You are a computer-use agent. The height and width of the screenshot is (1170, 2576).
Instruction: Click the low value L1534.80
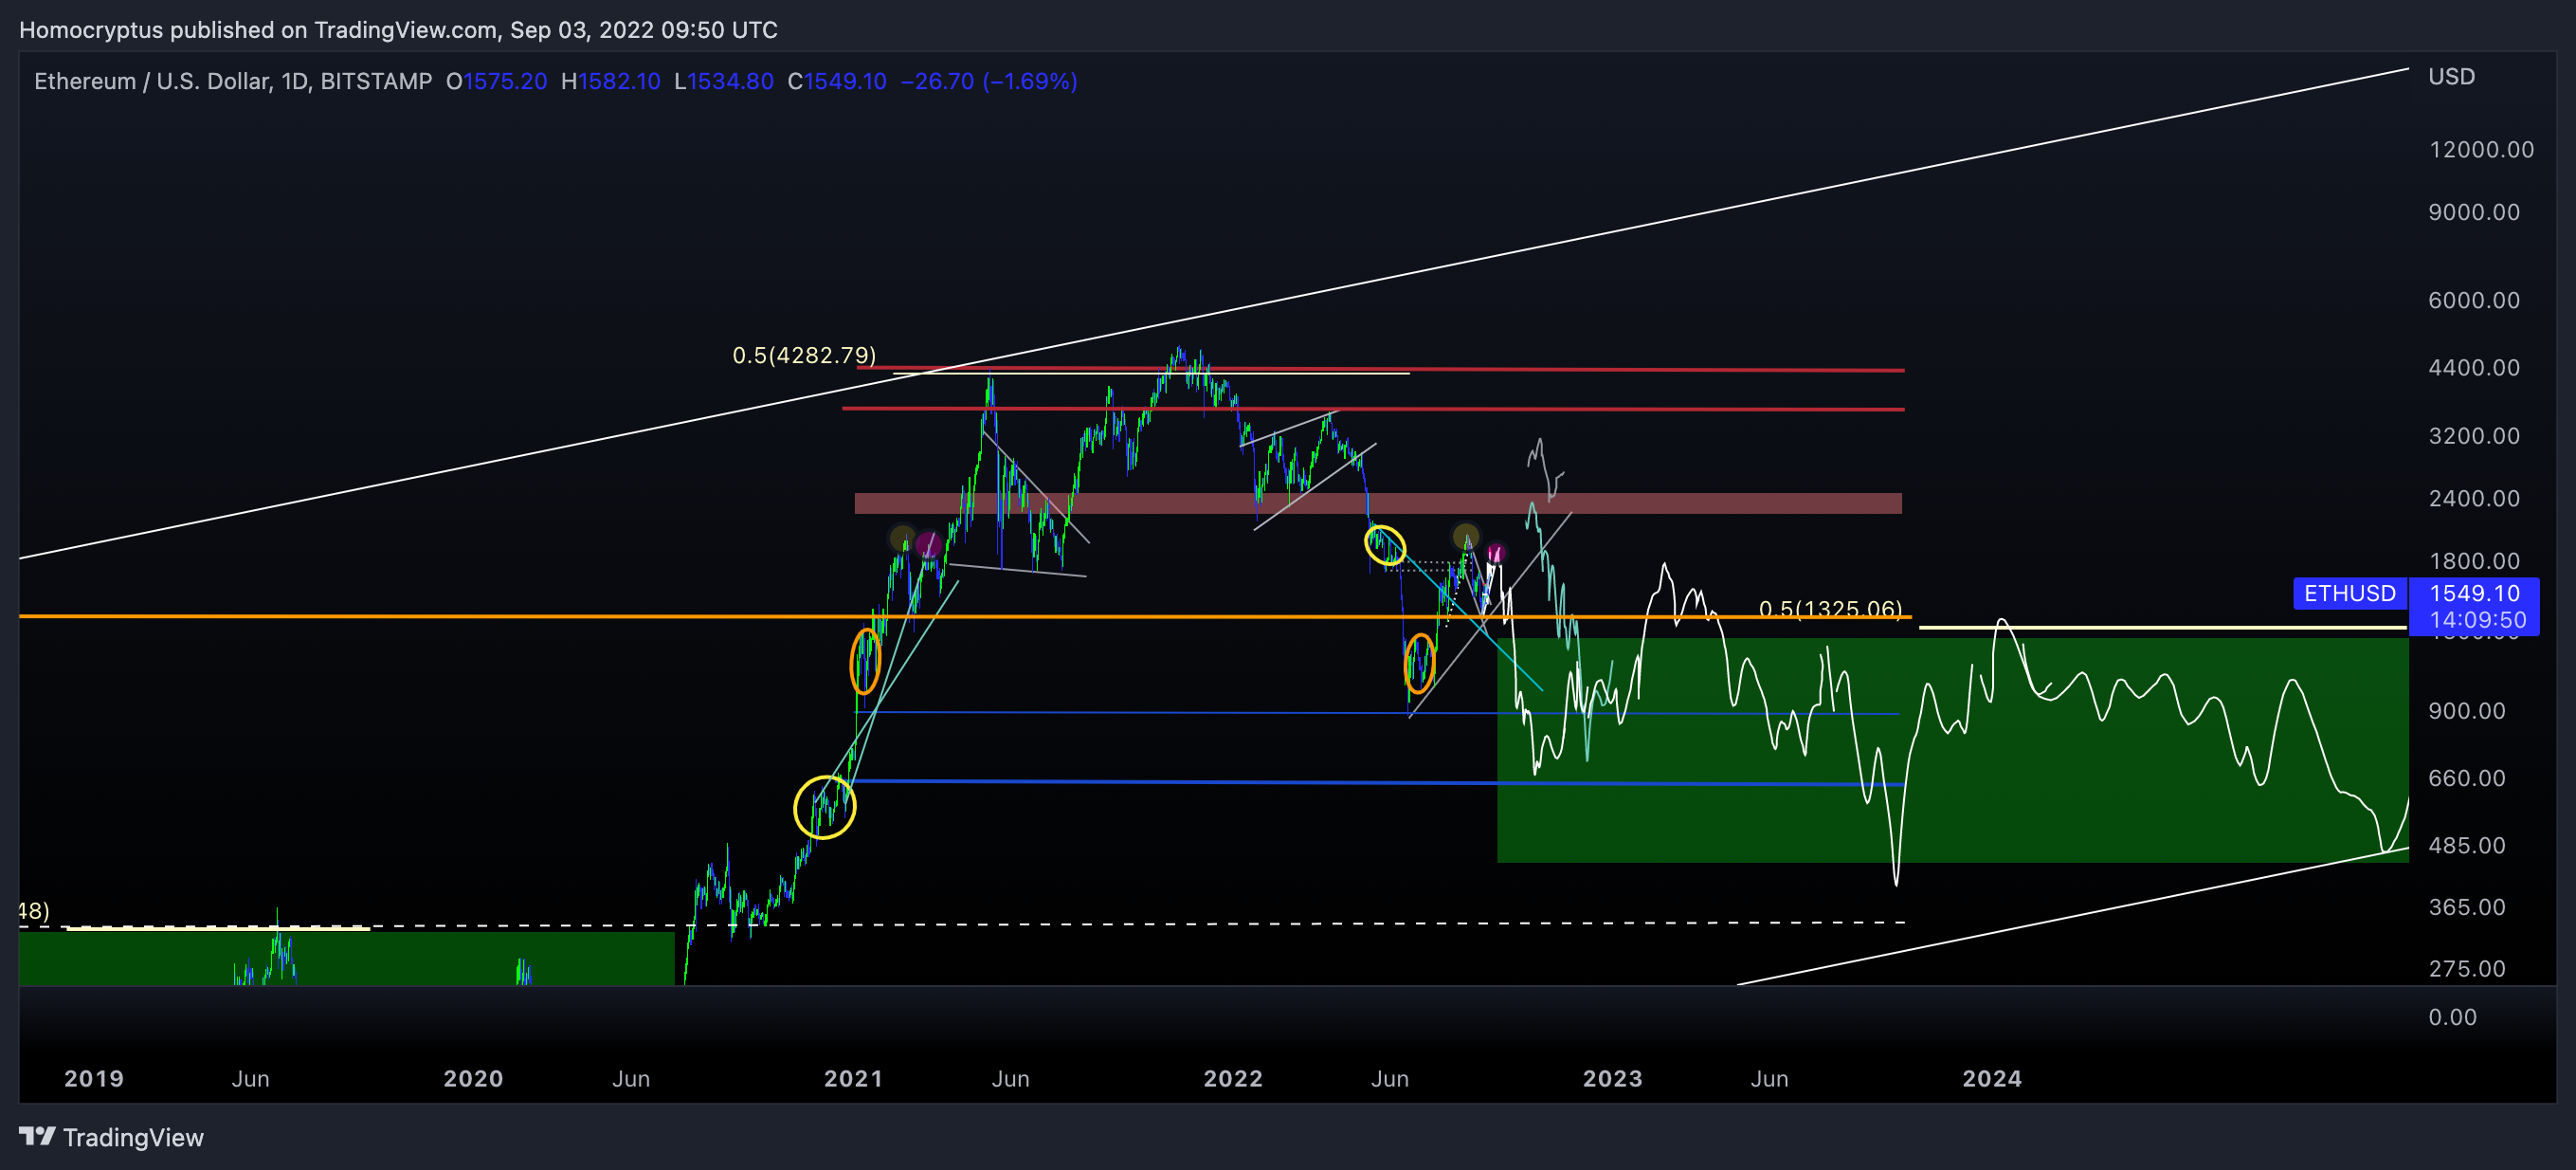click(724, 81)
